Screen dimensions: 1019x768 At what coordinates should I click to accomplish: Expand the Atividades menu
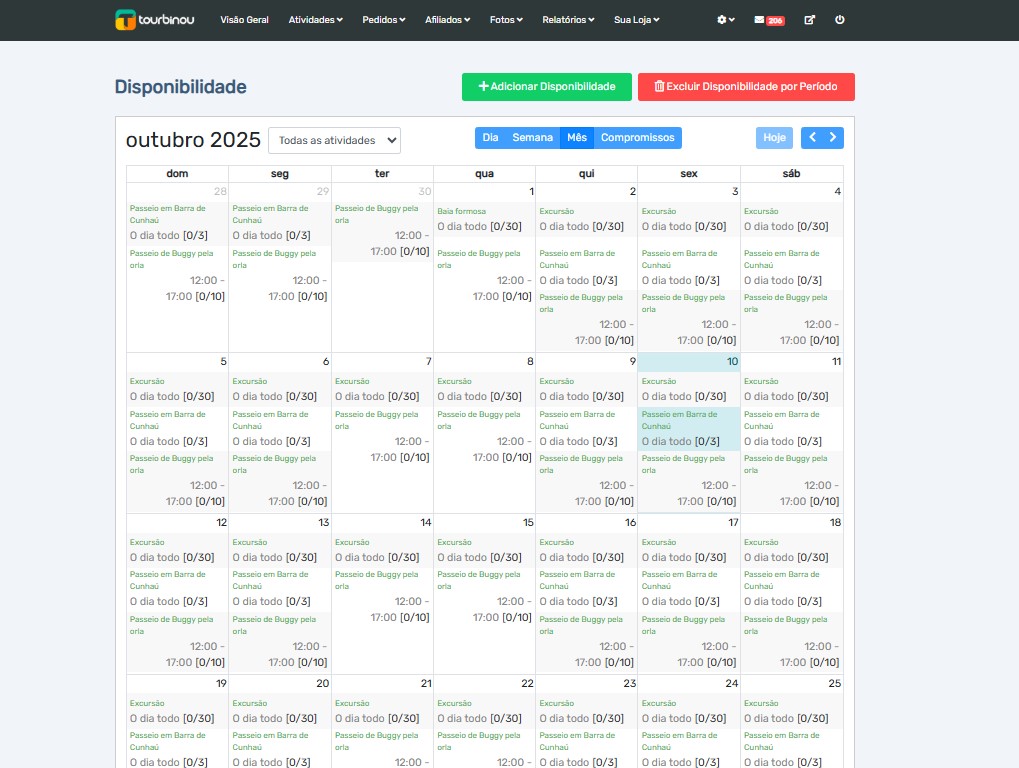coord(315,20)
